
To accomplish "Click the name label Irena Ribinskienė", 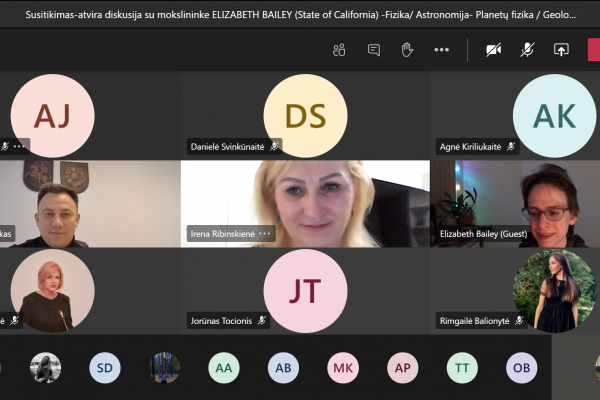I will (x=223, y=233).
